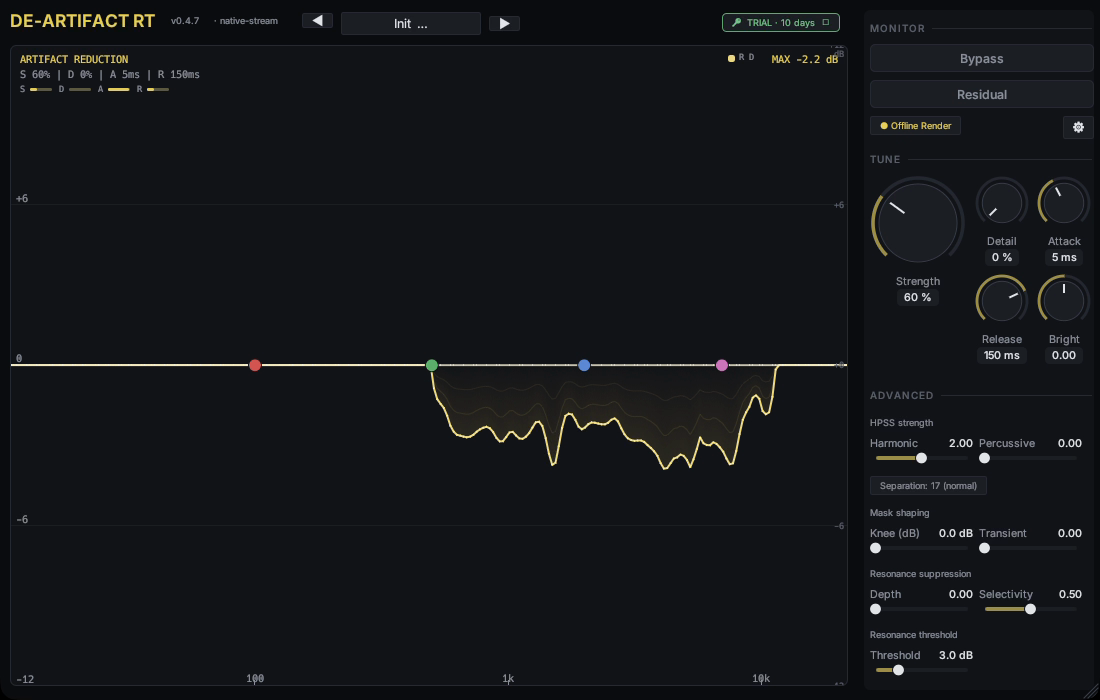1100x700 pixels.
Task: Click the resonance Threshold slider handle
Action: 898,670
